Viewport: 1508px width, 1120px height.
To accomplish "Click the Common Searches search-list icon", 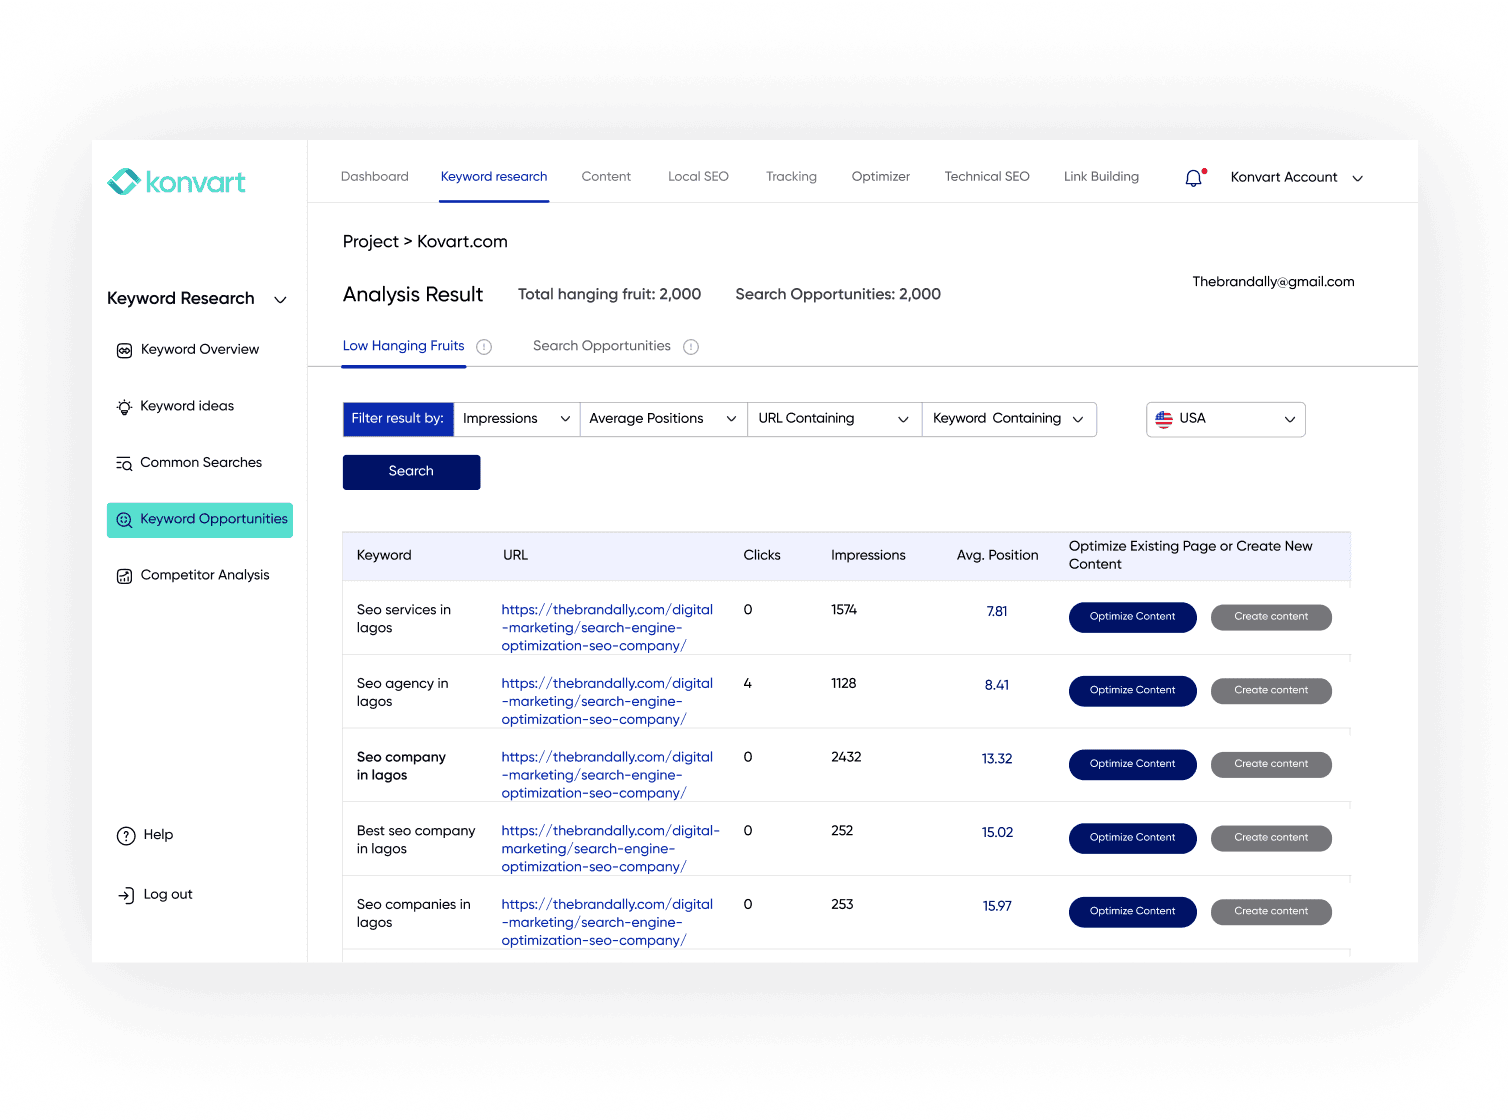I will (124, 463).
